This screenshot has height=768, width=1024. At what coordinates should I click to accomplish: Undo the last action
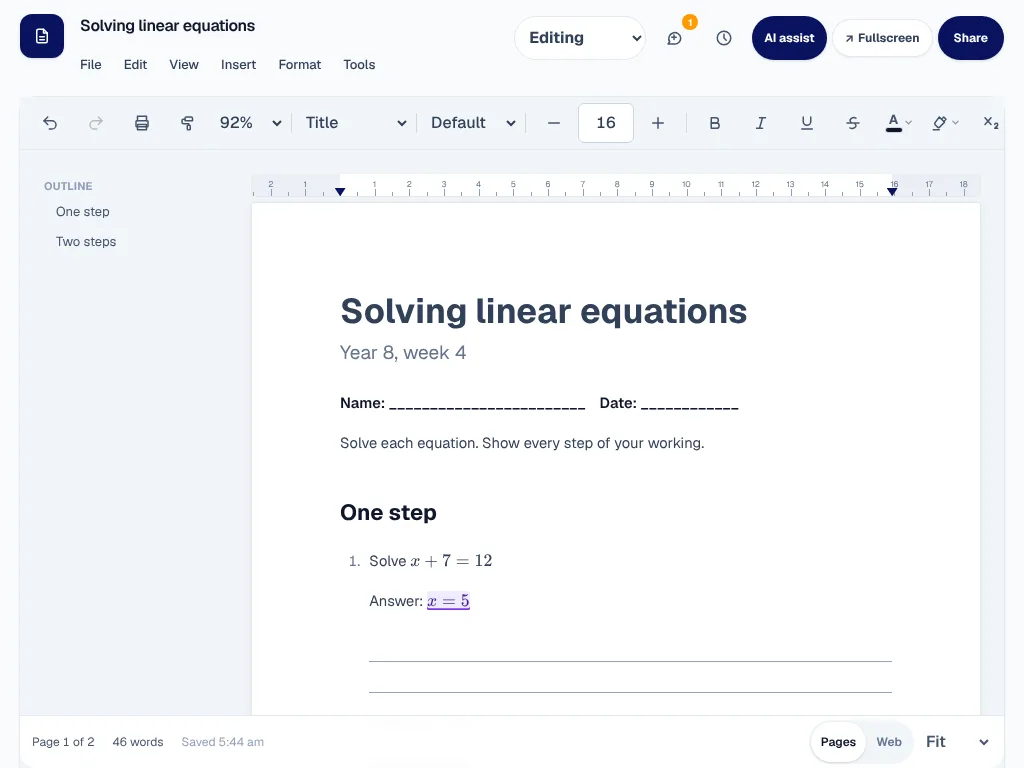pos(50,123)
